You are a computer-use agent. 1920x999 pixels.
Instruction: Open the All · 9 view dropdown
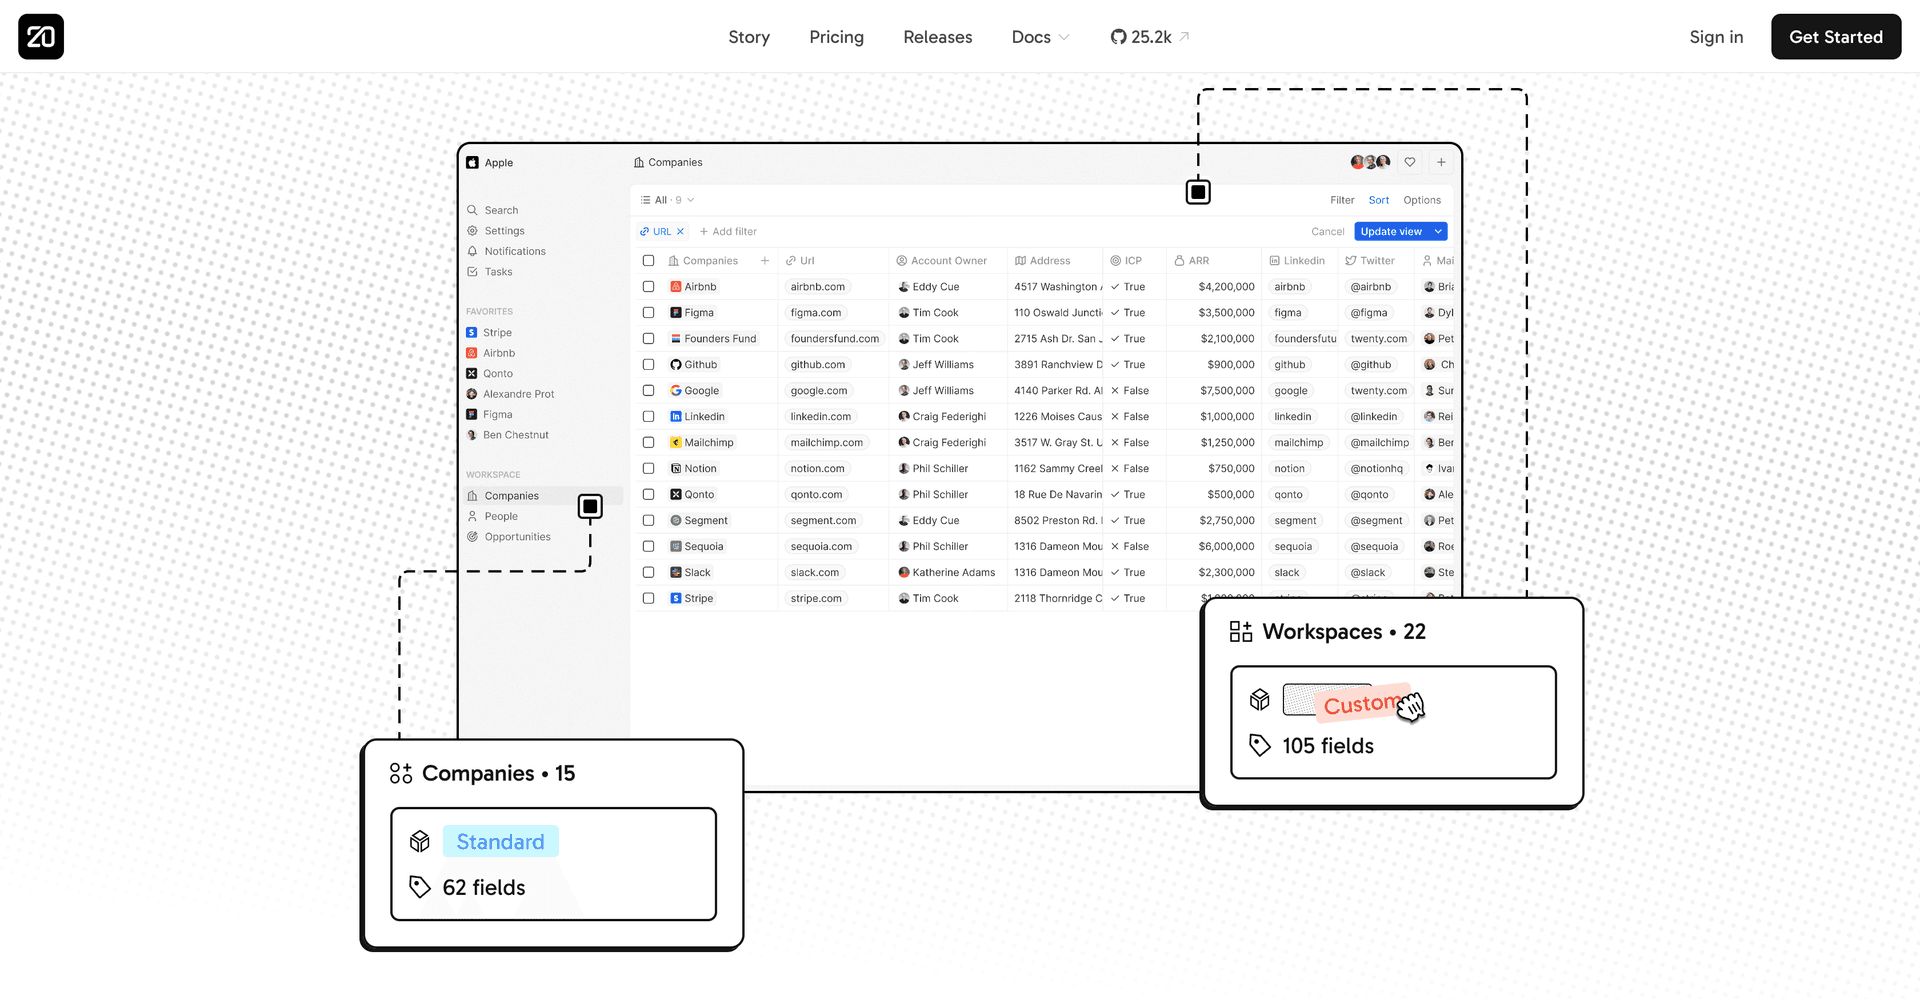(x=667, y=200)
